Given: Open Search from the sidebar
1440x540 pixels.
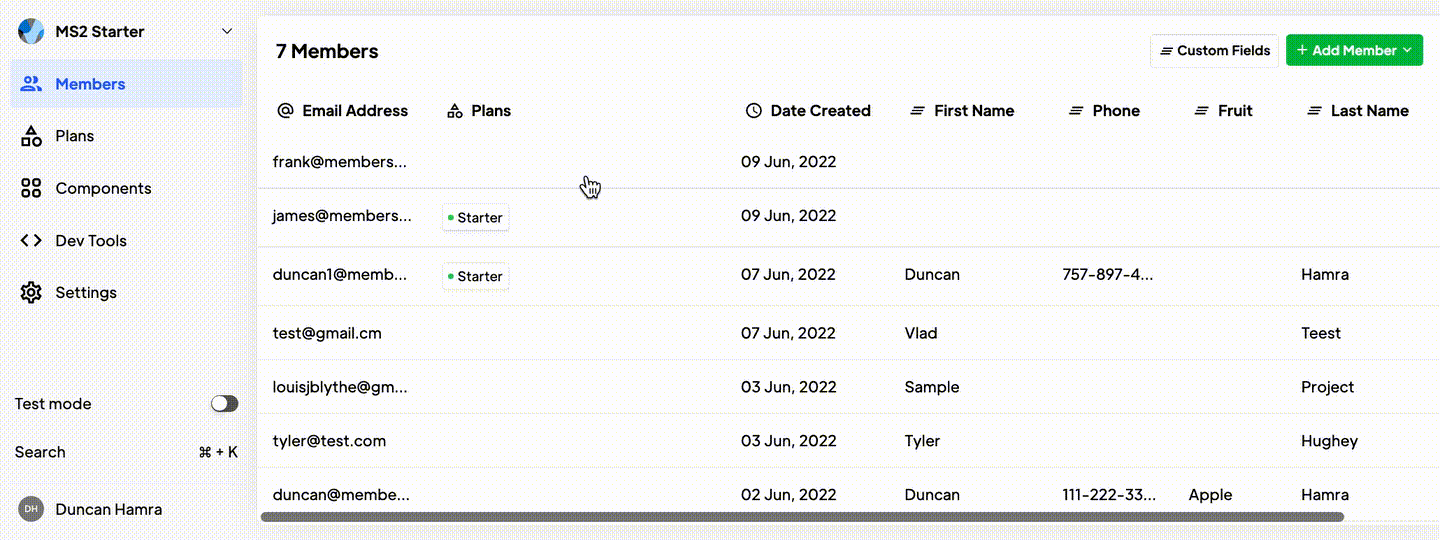Looking at the screenshot, I should click(40, 452).
